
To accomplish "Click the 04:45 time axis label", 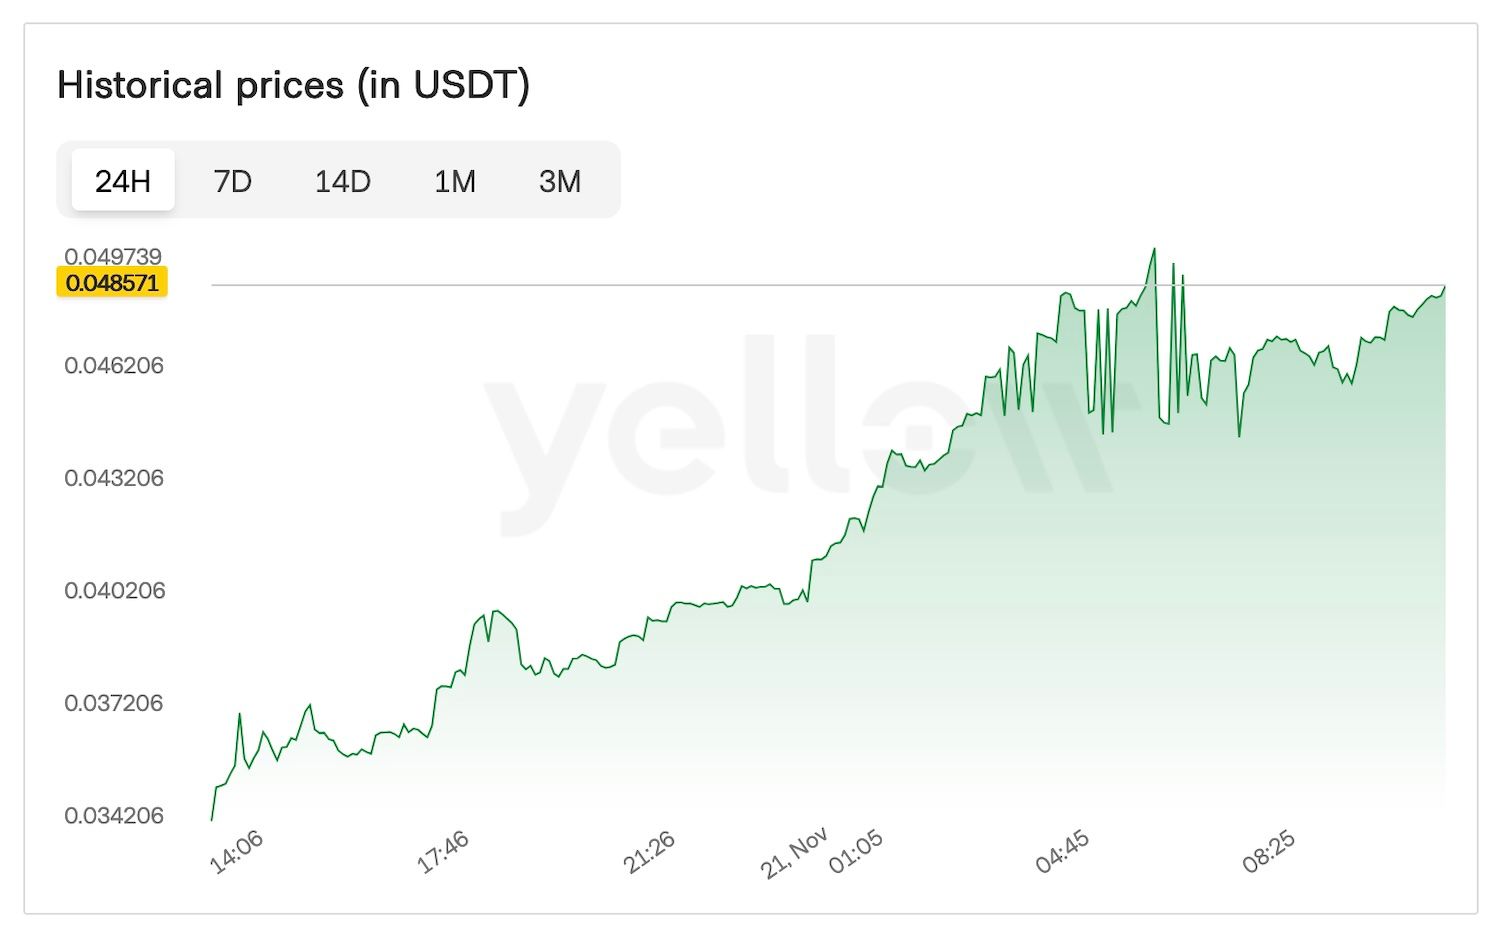I will click(x=1062, y=853).
